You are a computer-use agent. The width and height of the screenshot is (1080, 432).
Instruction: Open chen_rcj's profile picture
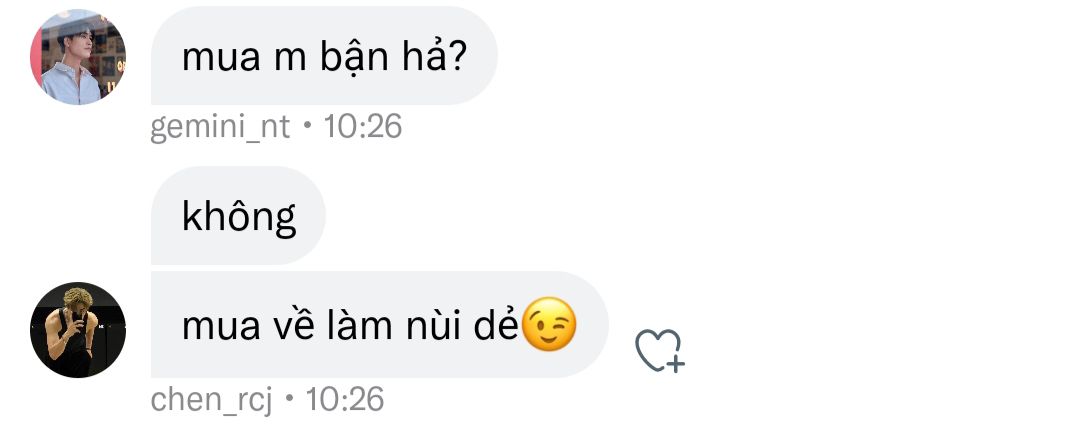[78, 329]
